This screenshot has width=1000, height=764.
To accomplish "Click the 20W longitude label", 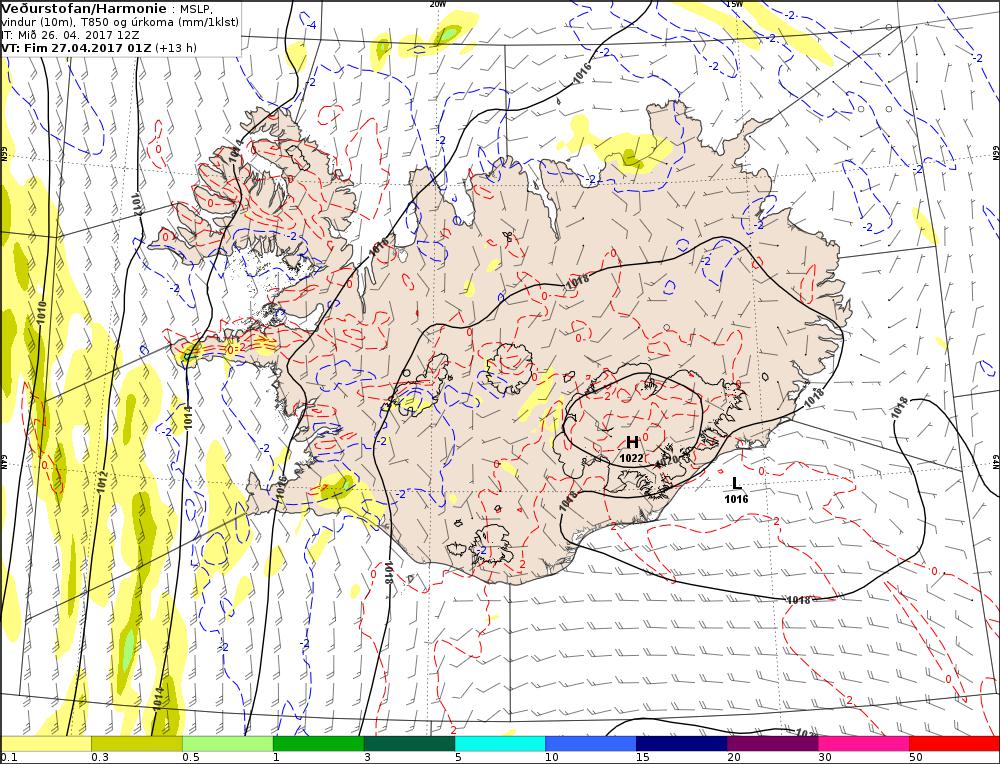I will click(438, 4).
